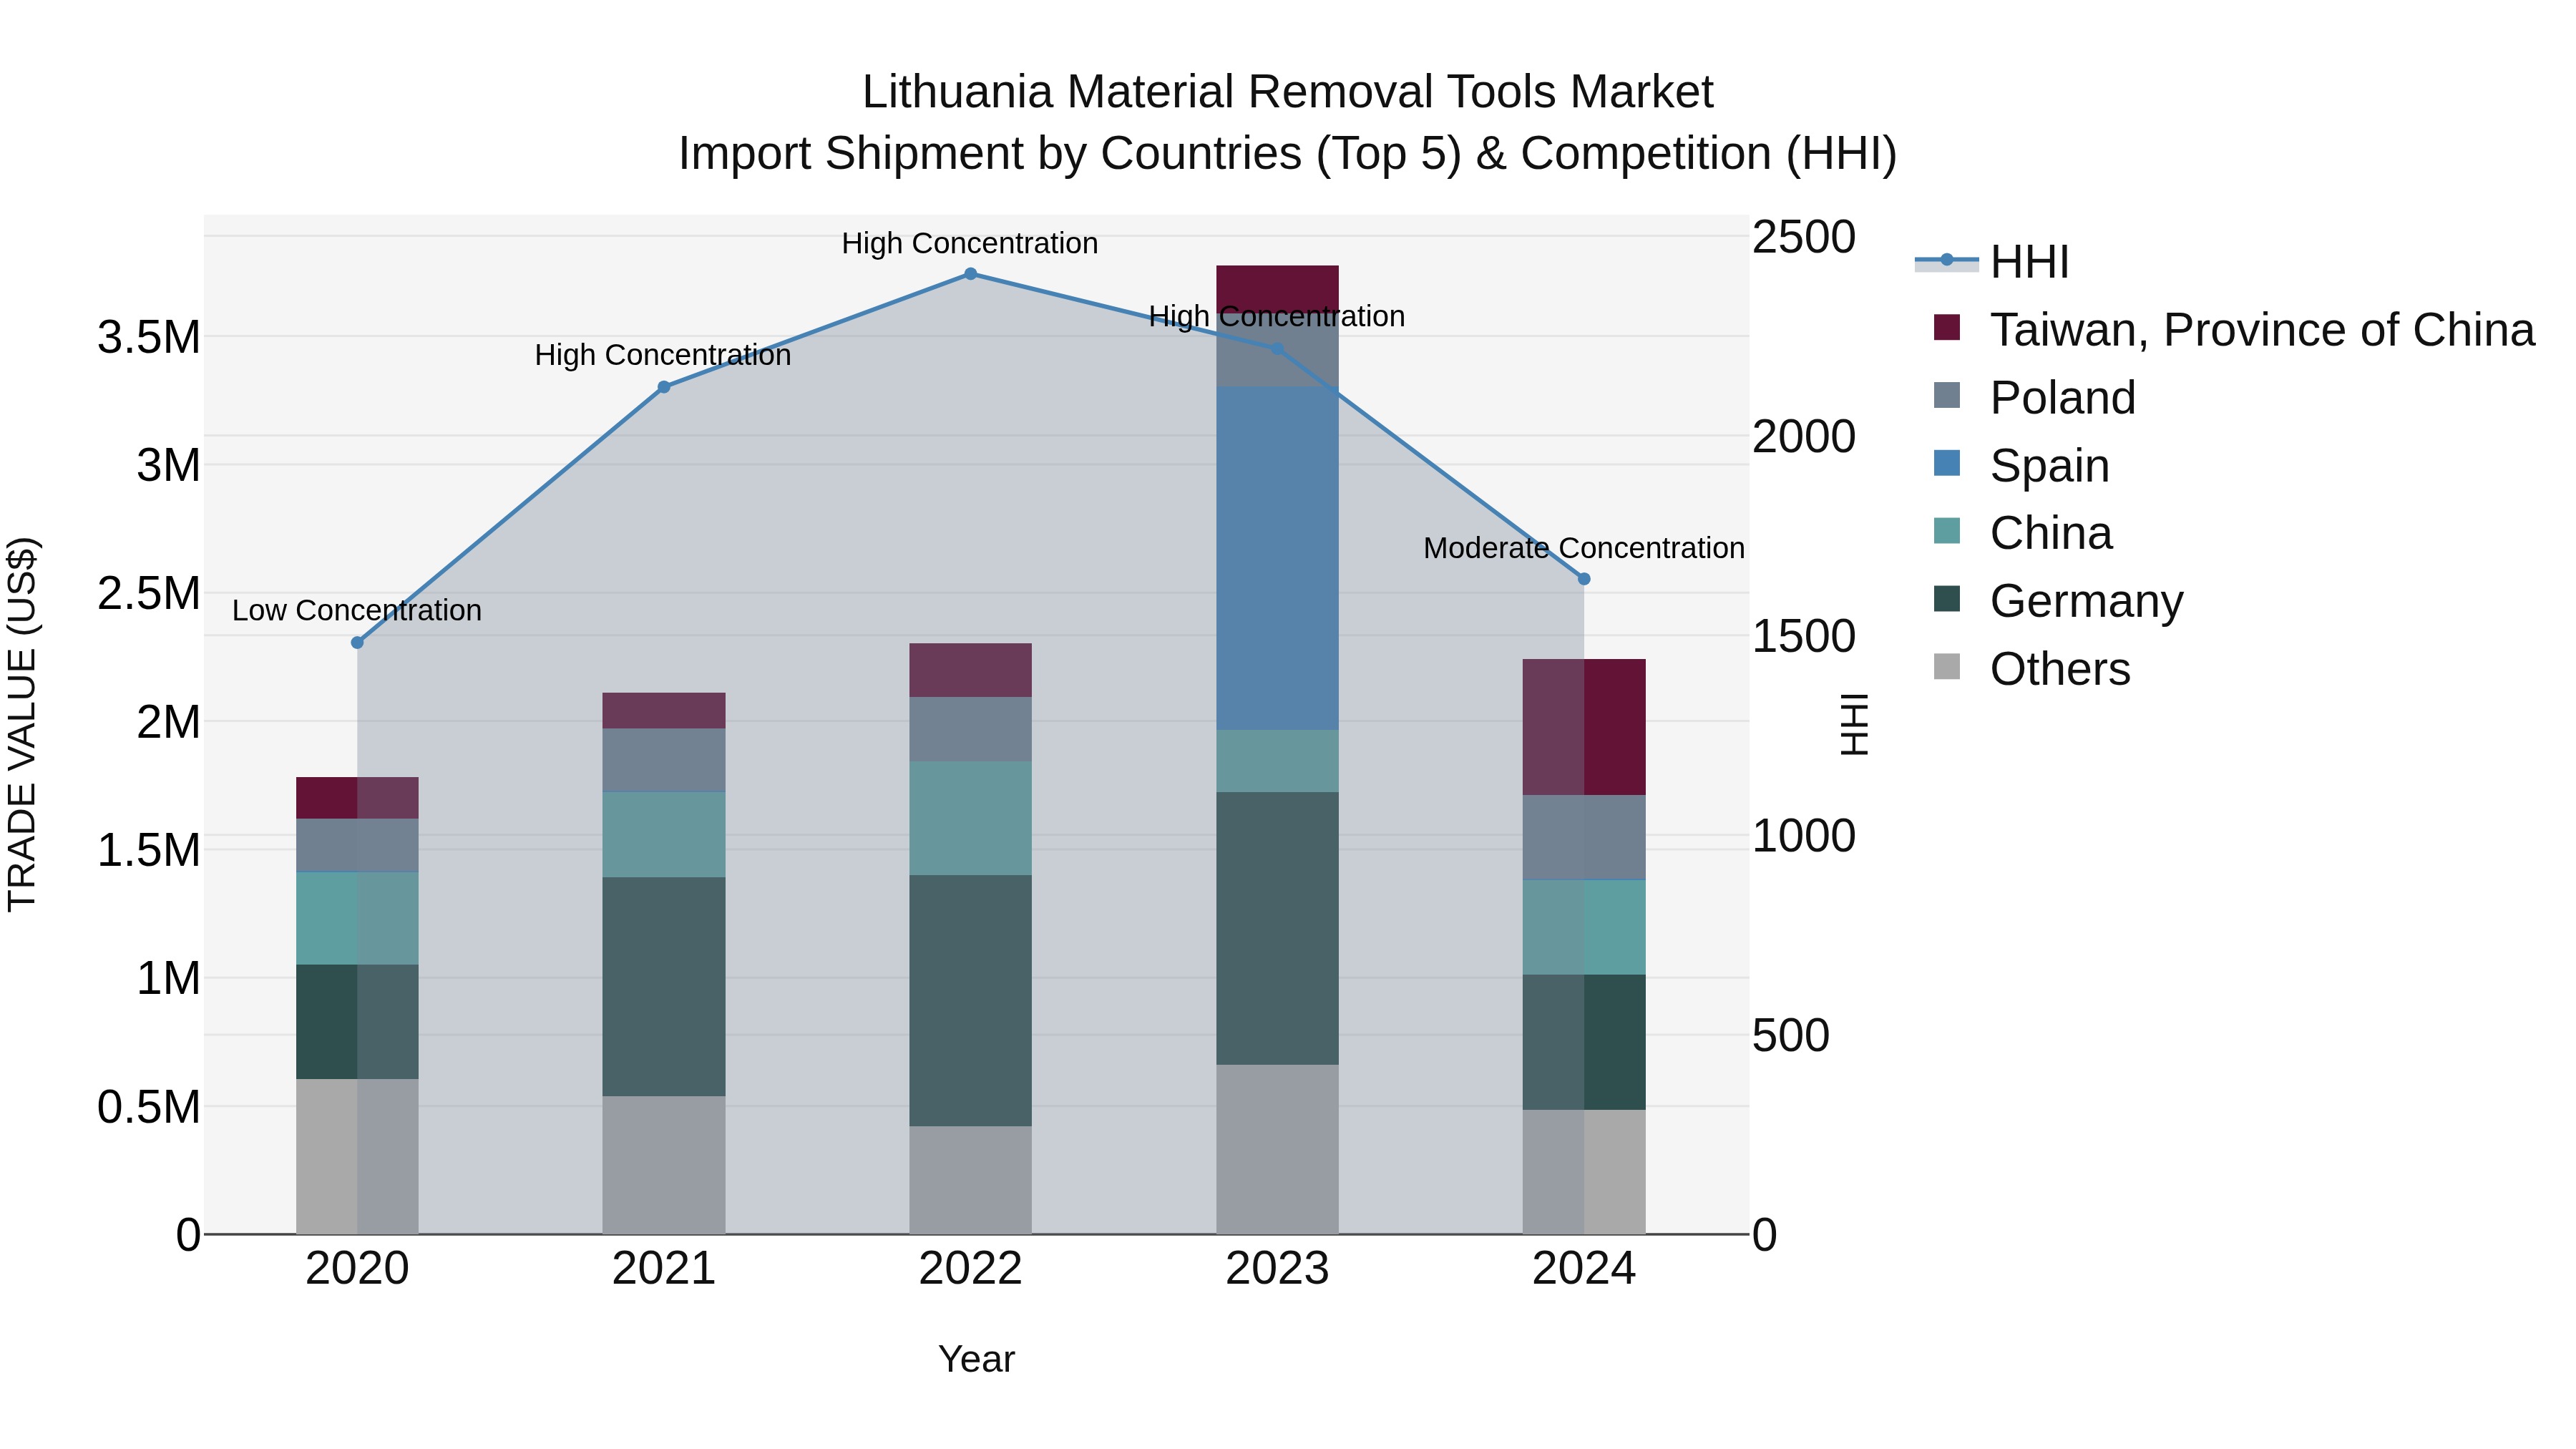This screenshot has height=1449, width=2576.
Task: Click the Taiwan segment in 2024 bar
Action: pos(1584,727)
